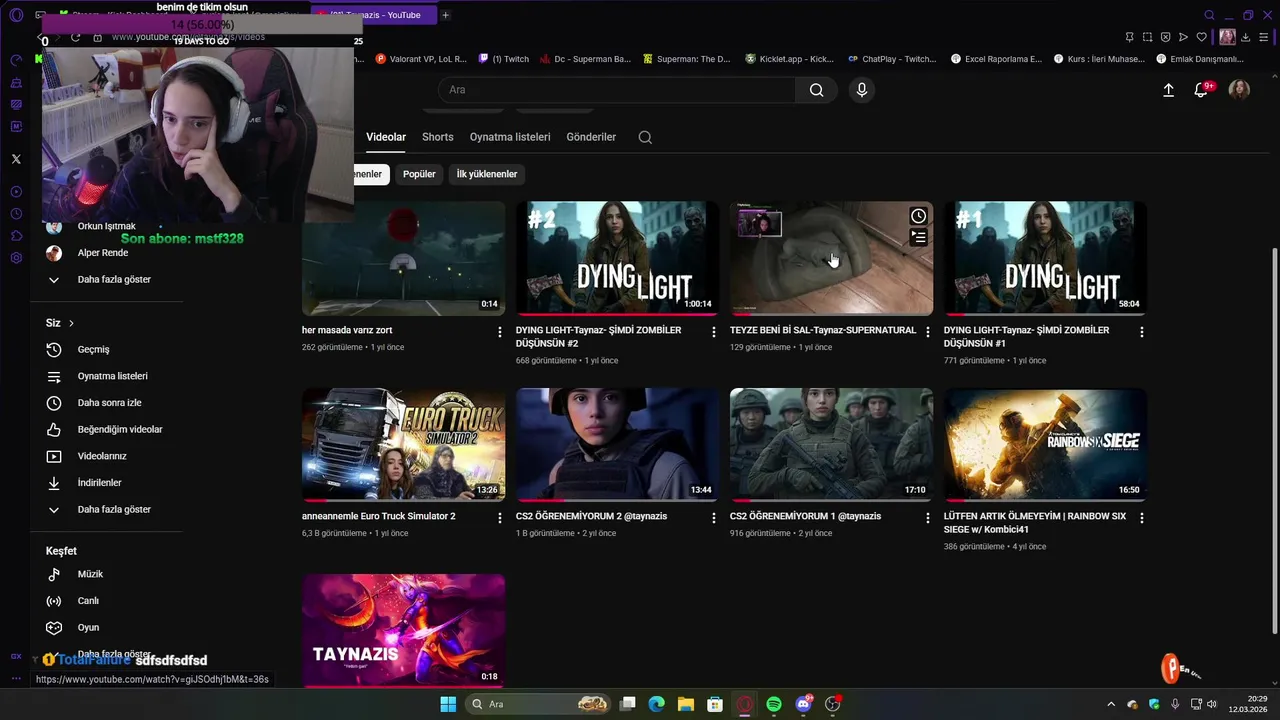Click Add to queue icon on TEYZE BENİ thumbnail
Viewport: 1280px width, 720px height.
coord(918,237)
